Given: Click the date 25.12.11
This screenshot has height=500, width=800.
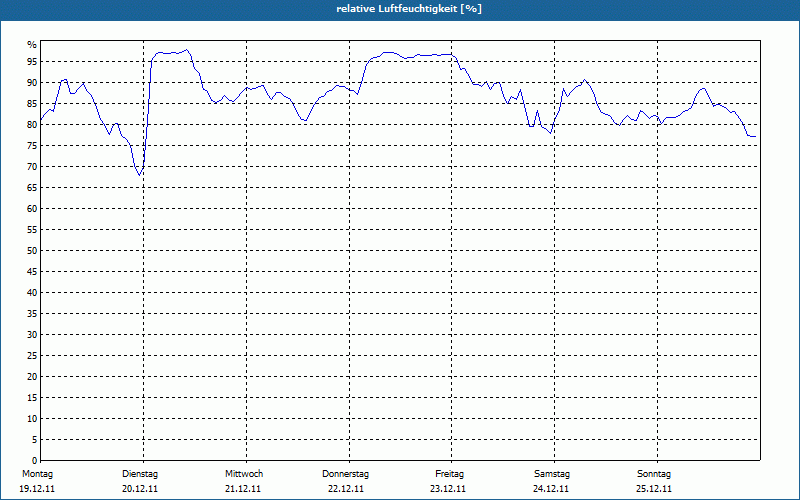Looking at the screenshot, I should click(x=654, y=489).
